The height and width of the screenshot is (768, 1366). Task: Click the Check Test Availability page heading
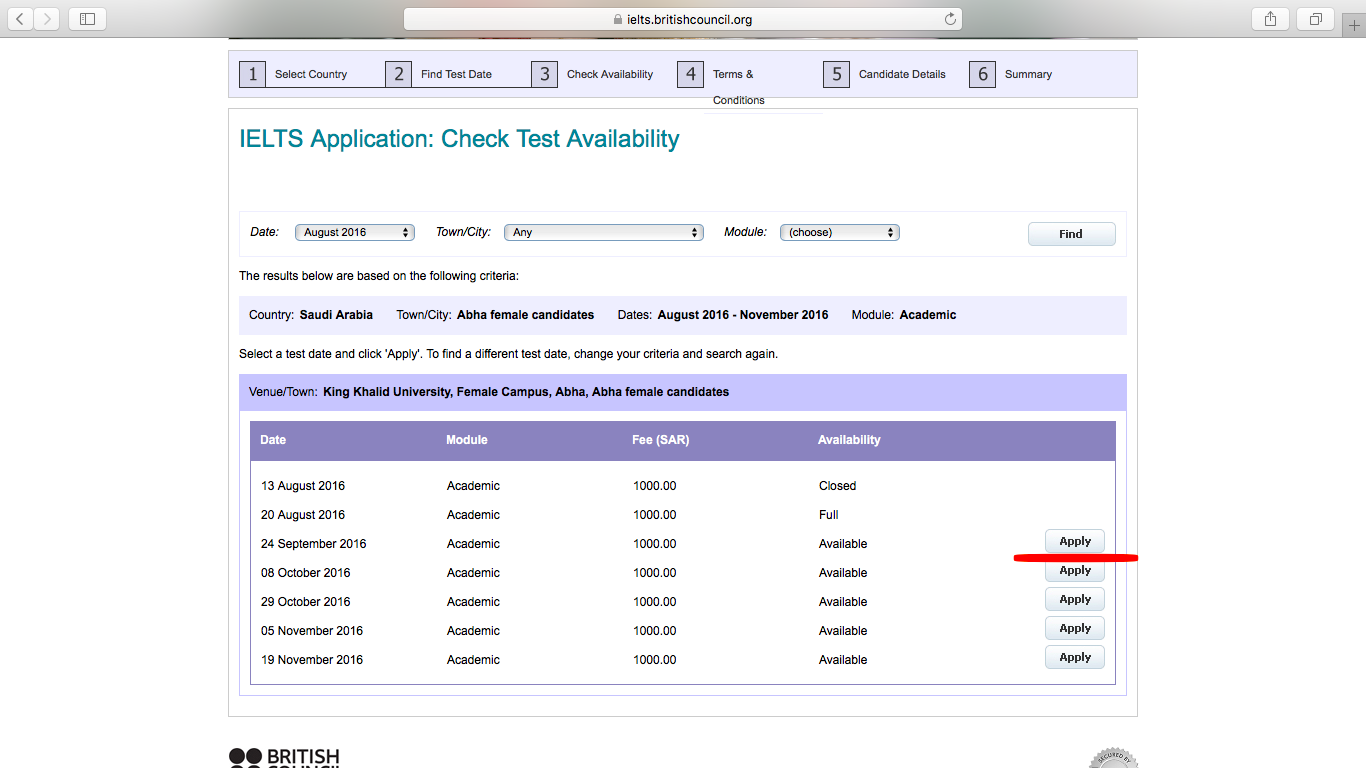(459, 139)
